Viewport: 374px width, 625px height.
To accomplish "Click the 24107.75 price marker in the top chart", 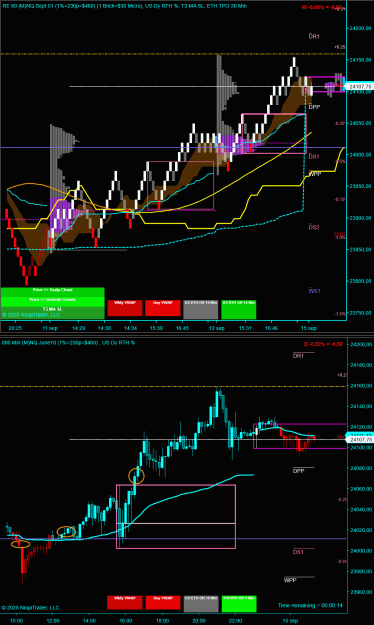I will coord(360,86).
